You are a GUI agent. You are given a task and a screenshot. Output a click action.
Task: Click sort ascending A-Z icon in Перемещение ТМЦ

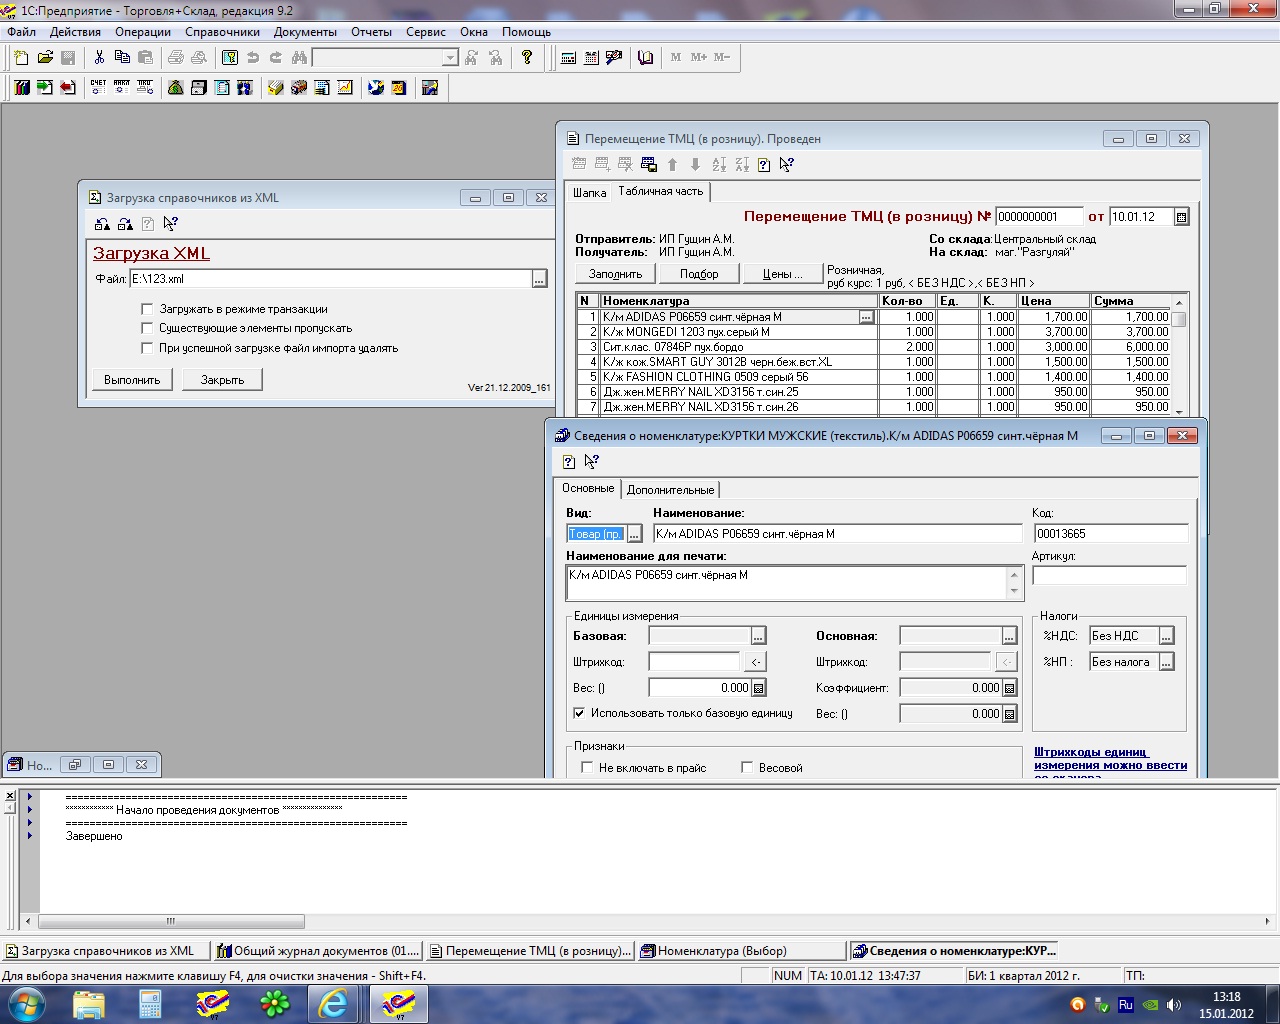719,165
